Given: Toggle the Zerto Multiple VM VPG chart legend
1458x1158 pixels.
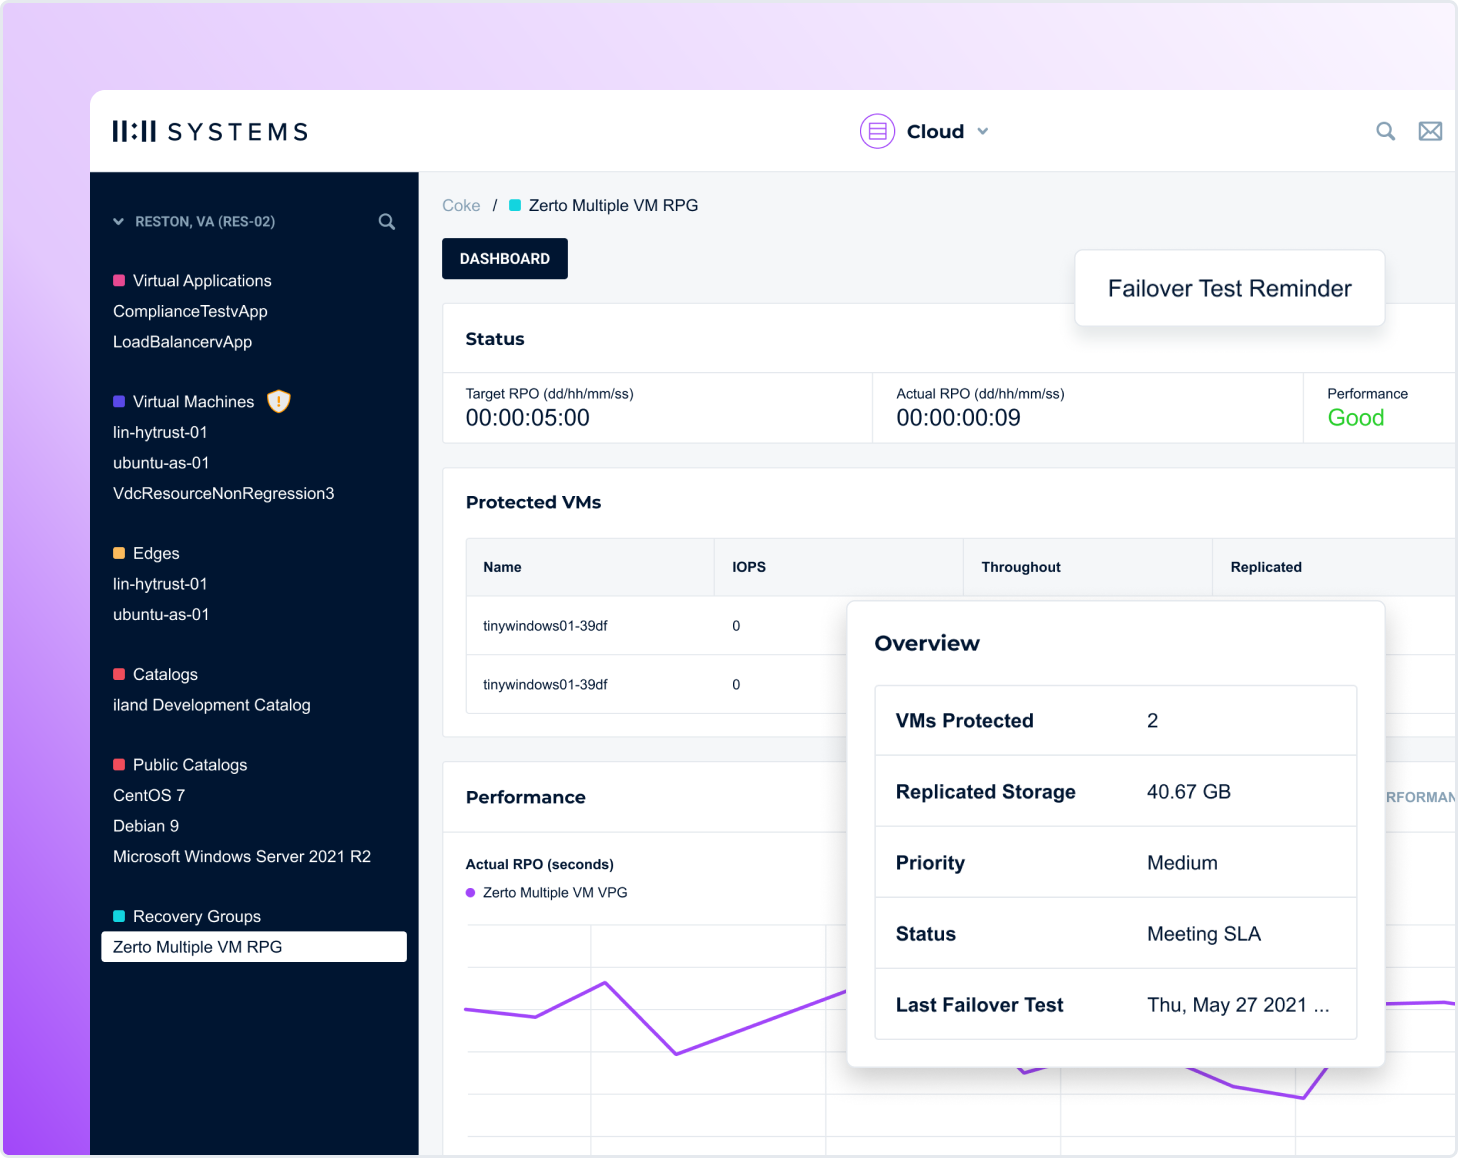Looking at the screenshot, I should (546, 892).
